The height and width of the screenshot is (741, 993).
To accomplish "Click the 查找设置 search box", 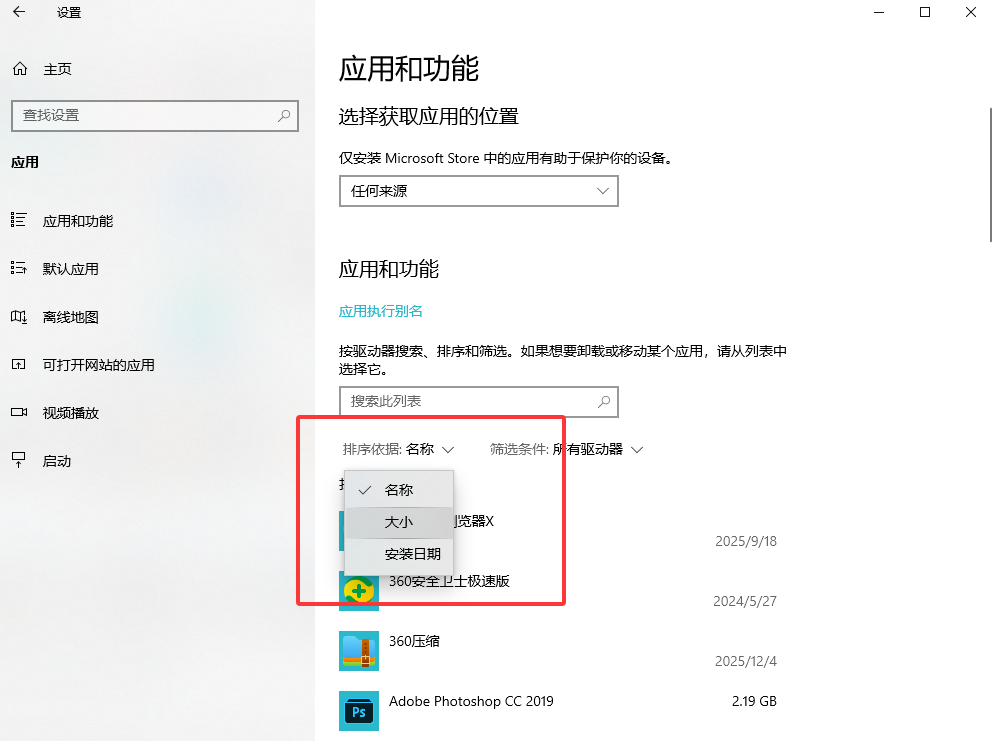I will coord(155,116).
